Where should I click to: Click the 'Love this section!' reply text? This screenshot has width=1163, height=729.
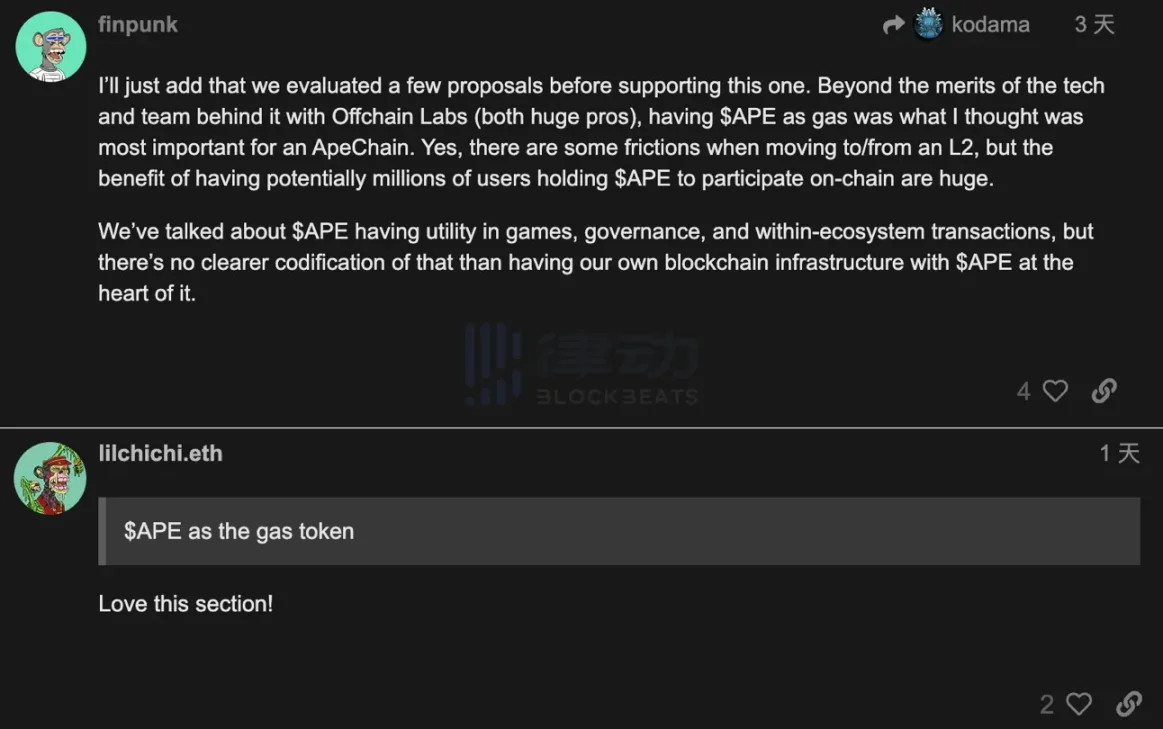(x=185, y=603)
